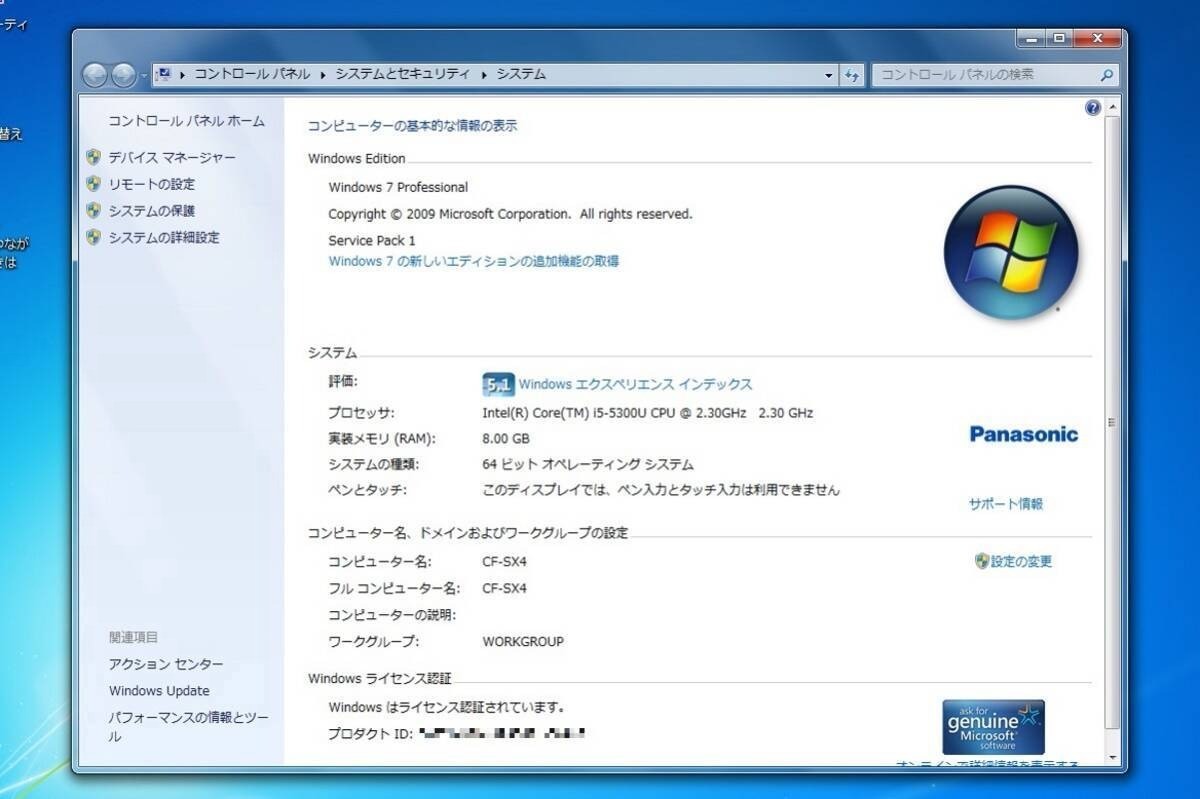Select システムとセキュリティ breadcrumb segment
Image resolution: width=1200 pixels, height=799 pixels.
tap(402, 74)
